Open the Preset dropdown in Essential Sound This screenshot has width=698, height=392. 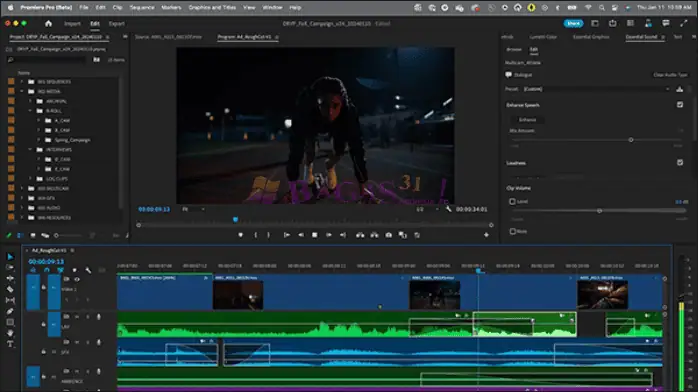597,89
